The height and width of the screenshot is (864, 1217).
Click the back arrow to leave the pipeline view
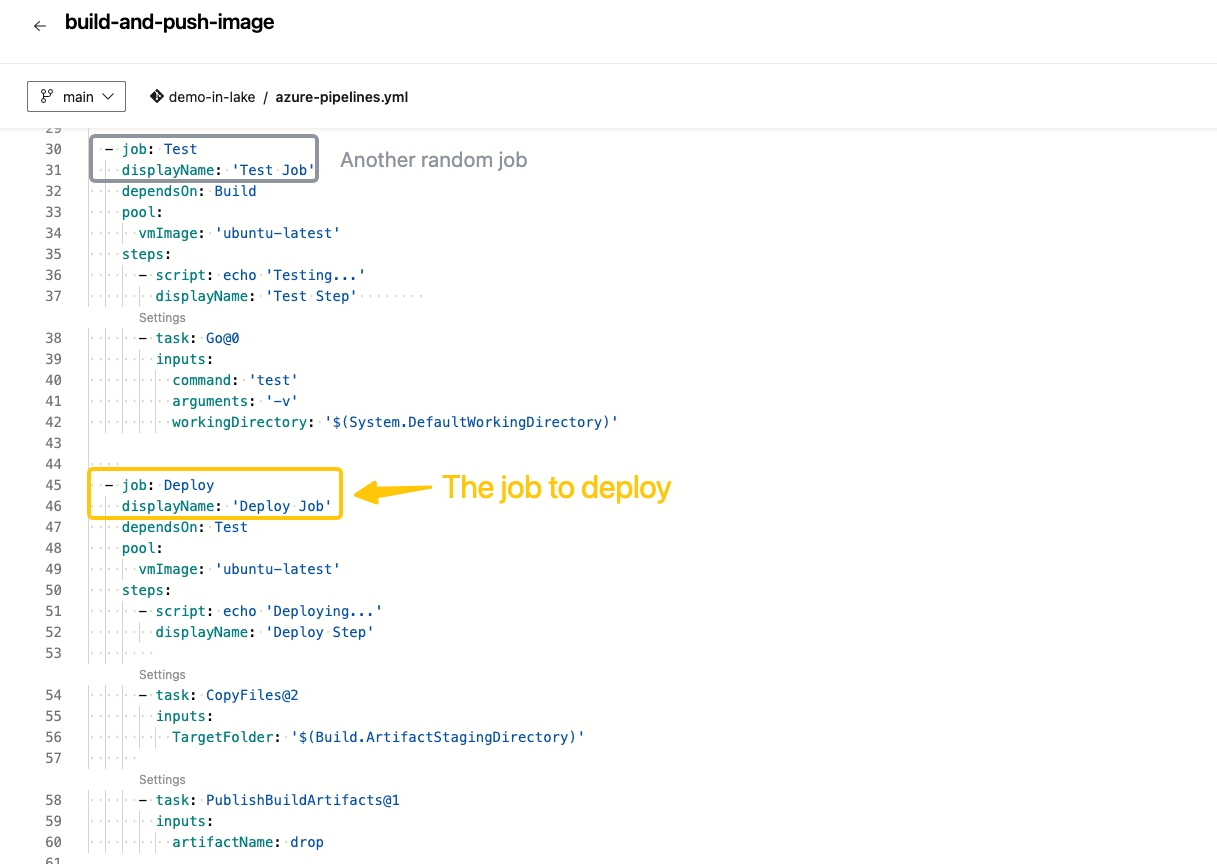point(39,25)
